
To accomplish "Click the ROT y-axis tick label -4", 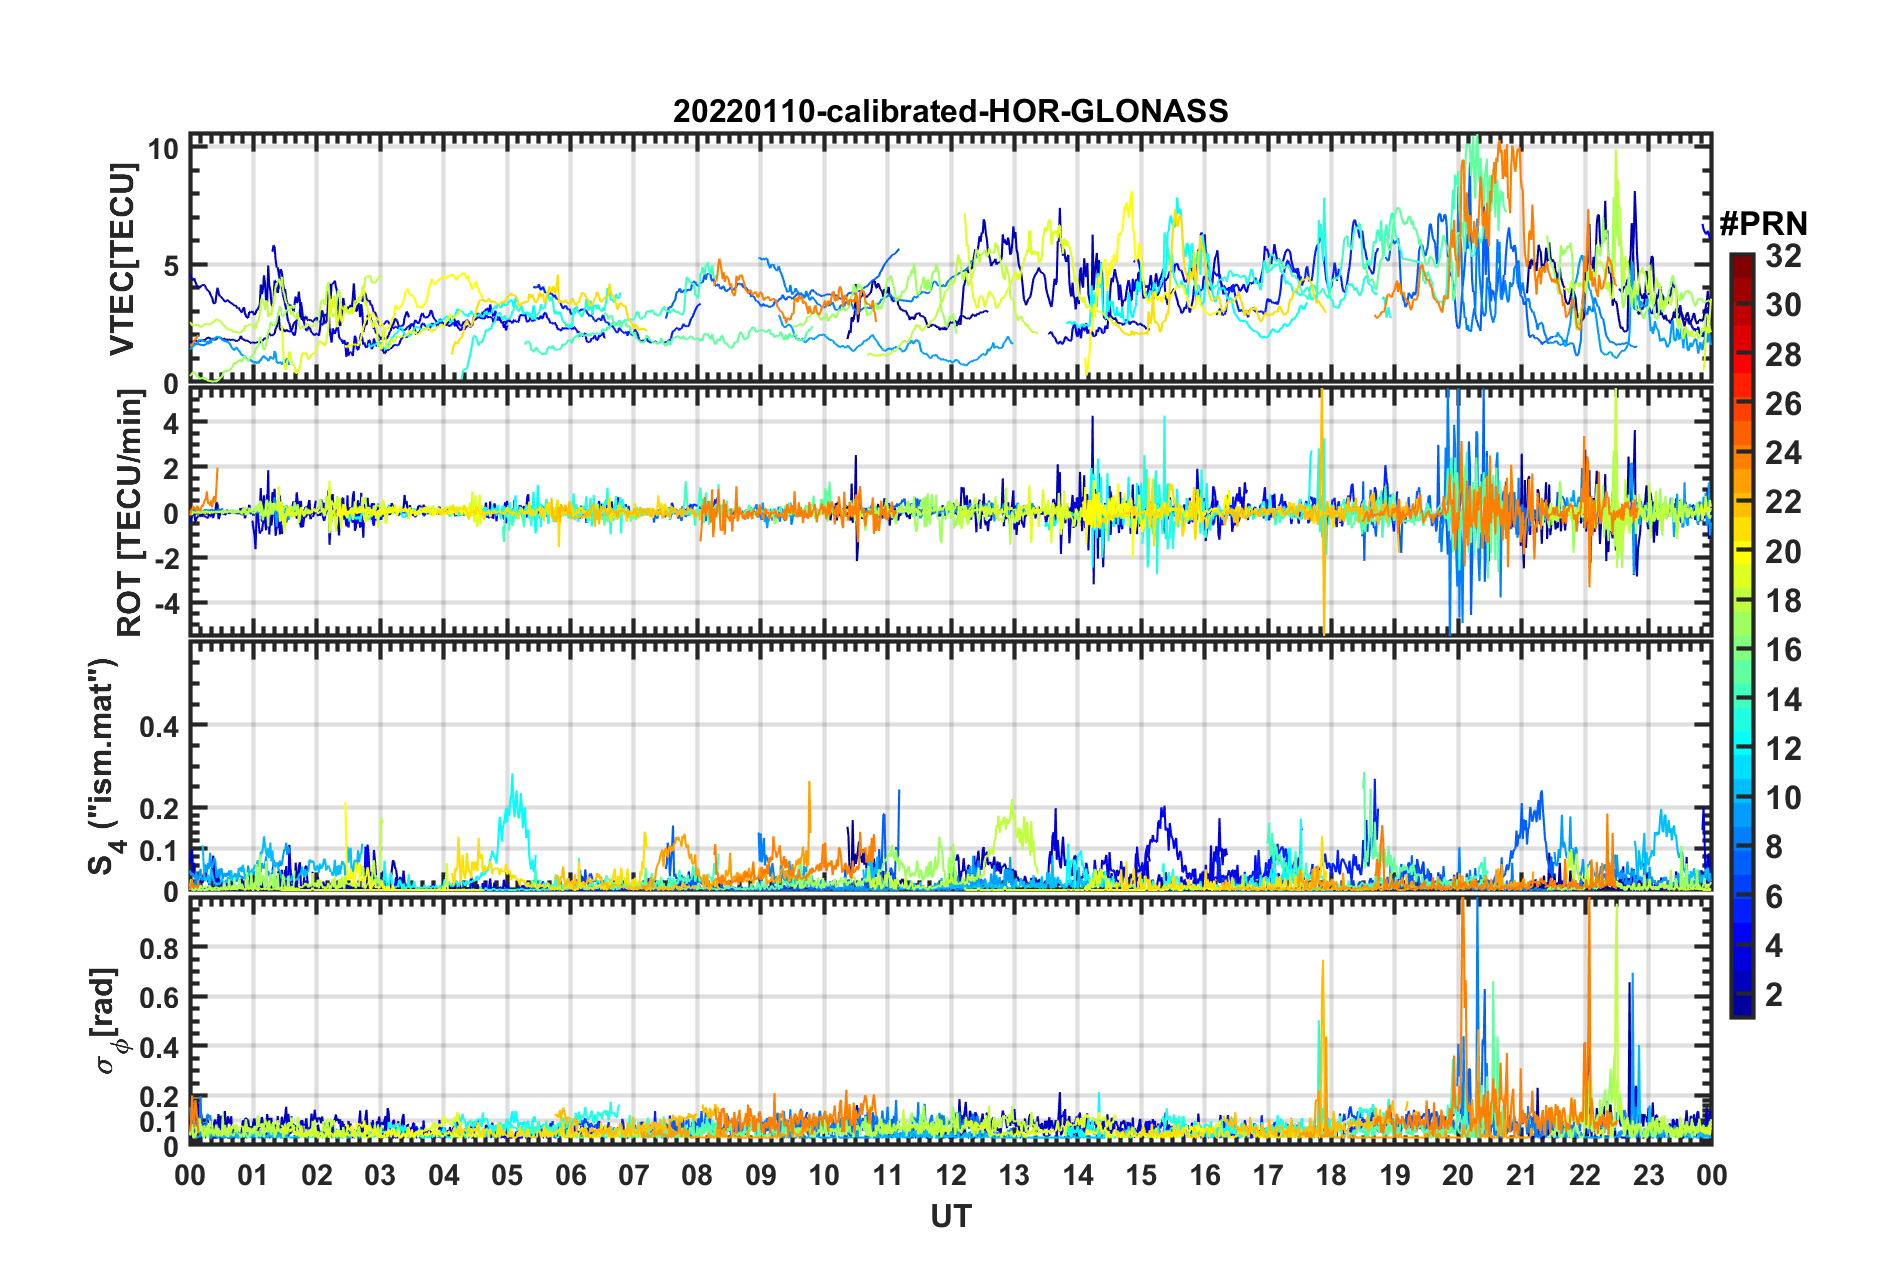I will click(x=166, y=603).
